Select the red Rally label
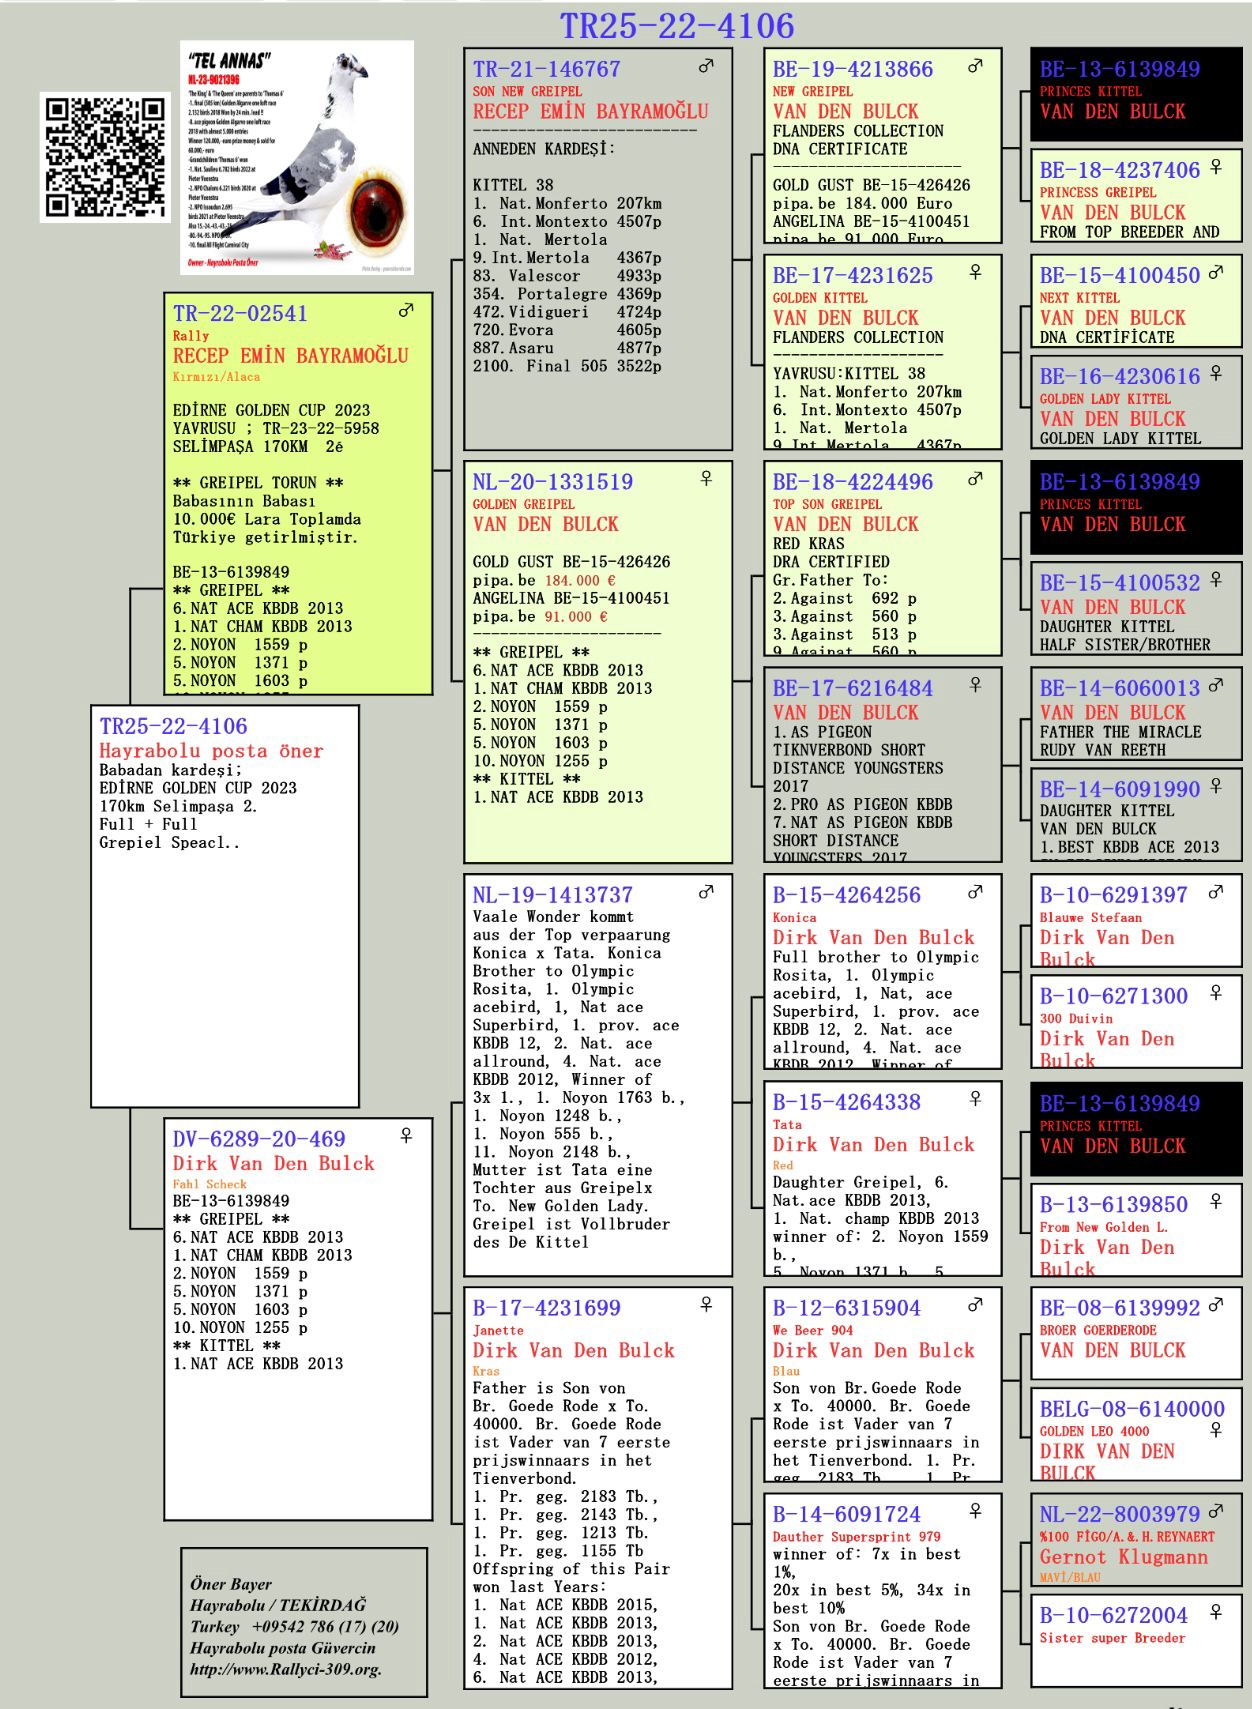The height and width of the screenshot is (1709, 1252). [191, 336]
